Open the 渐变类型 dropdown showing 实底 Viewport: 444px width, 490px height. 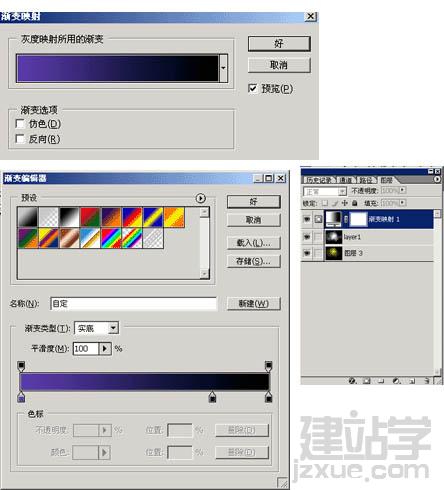pos(113,328)
